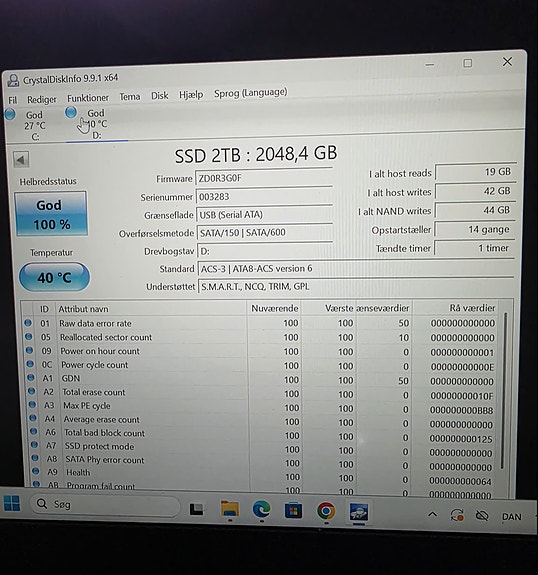Image resolution: width=538 pixels, height=575 pixels.
Task: Select the Reallocated sector count row
Action: pyautogui.click(x=260, y=337)
